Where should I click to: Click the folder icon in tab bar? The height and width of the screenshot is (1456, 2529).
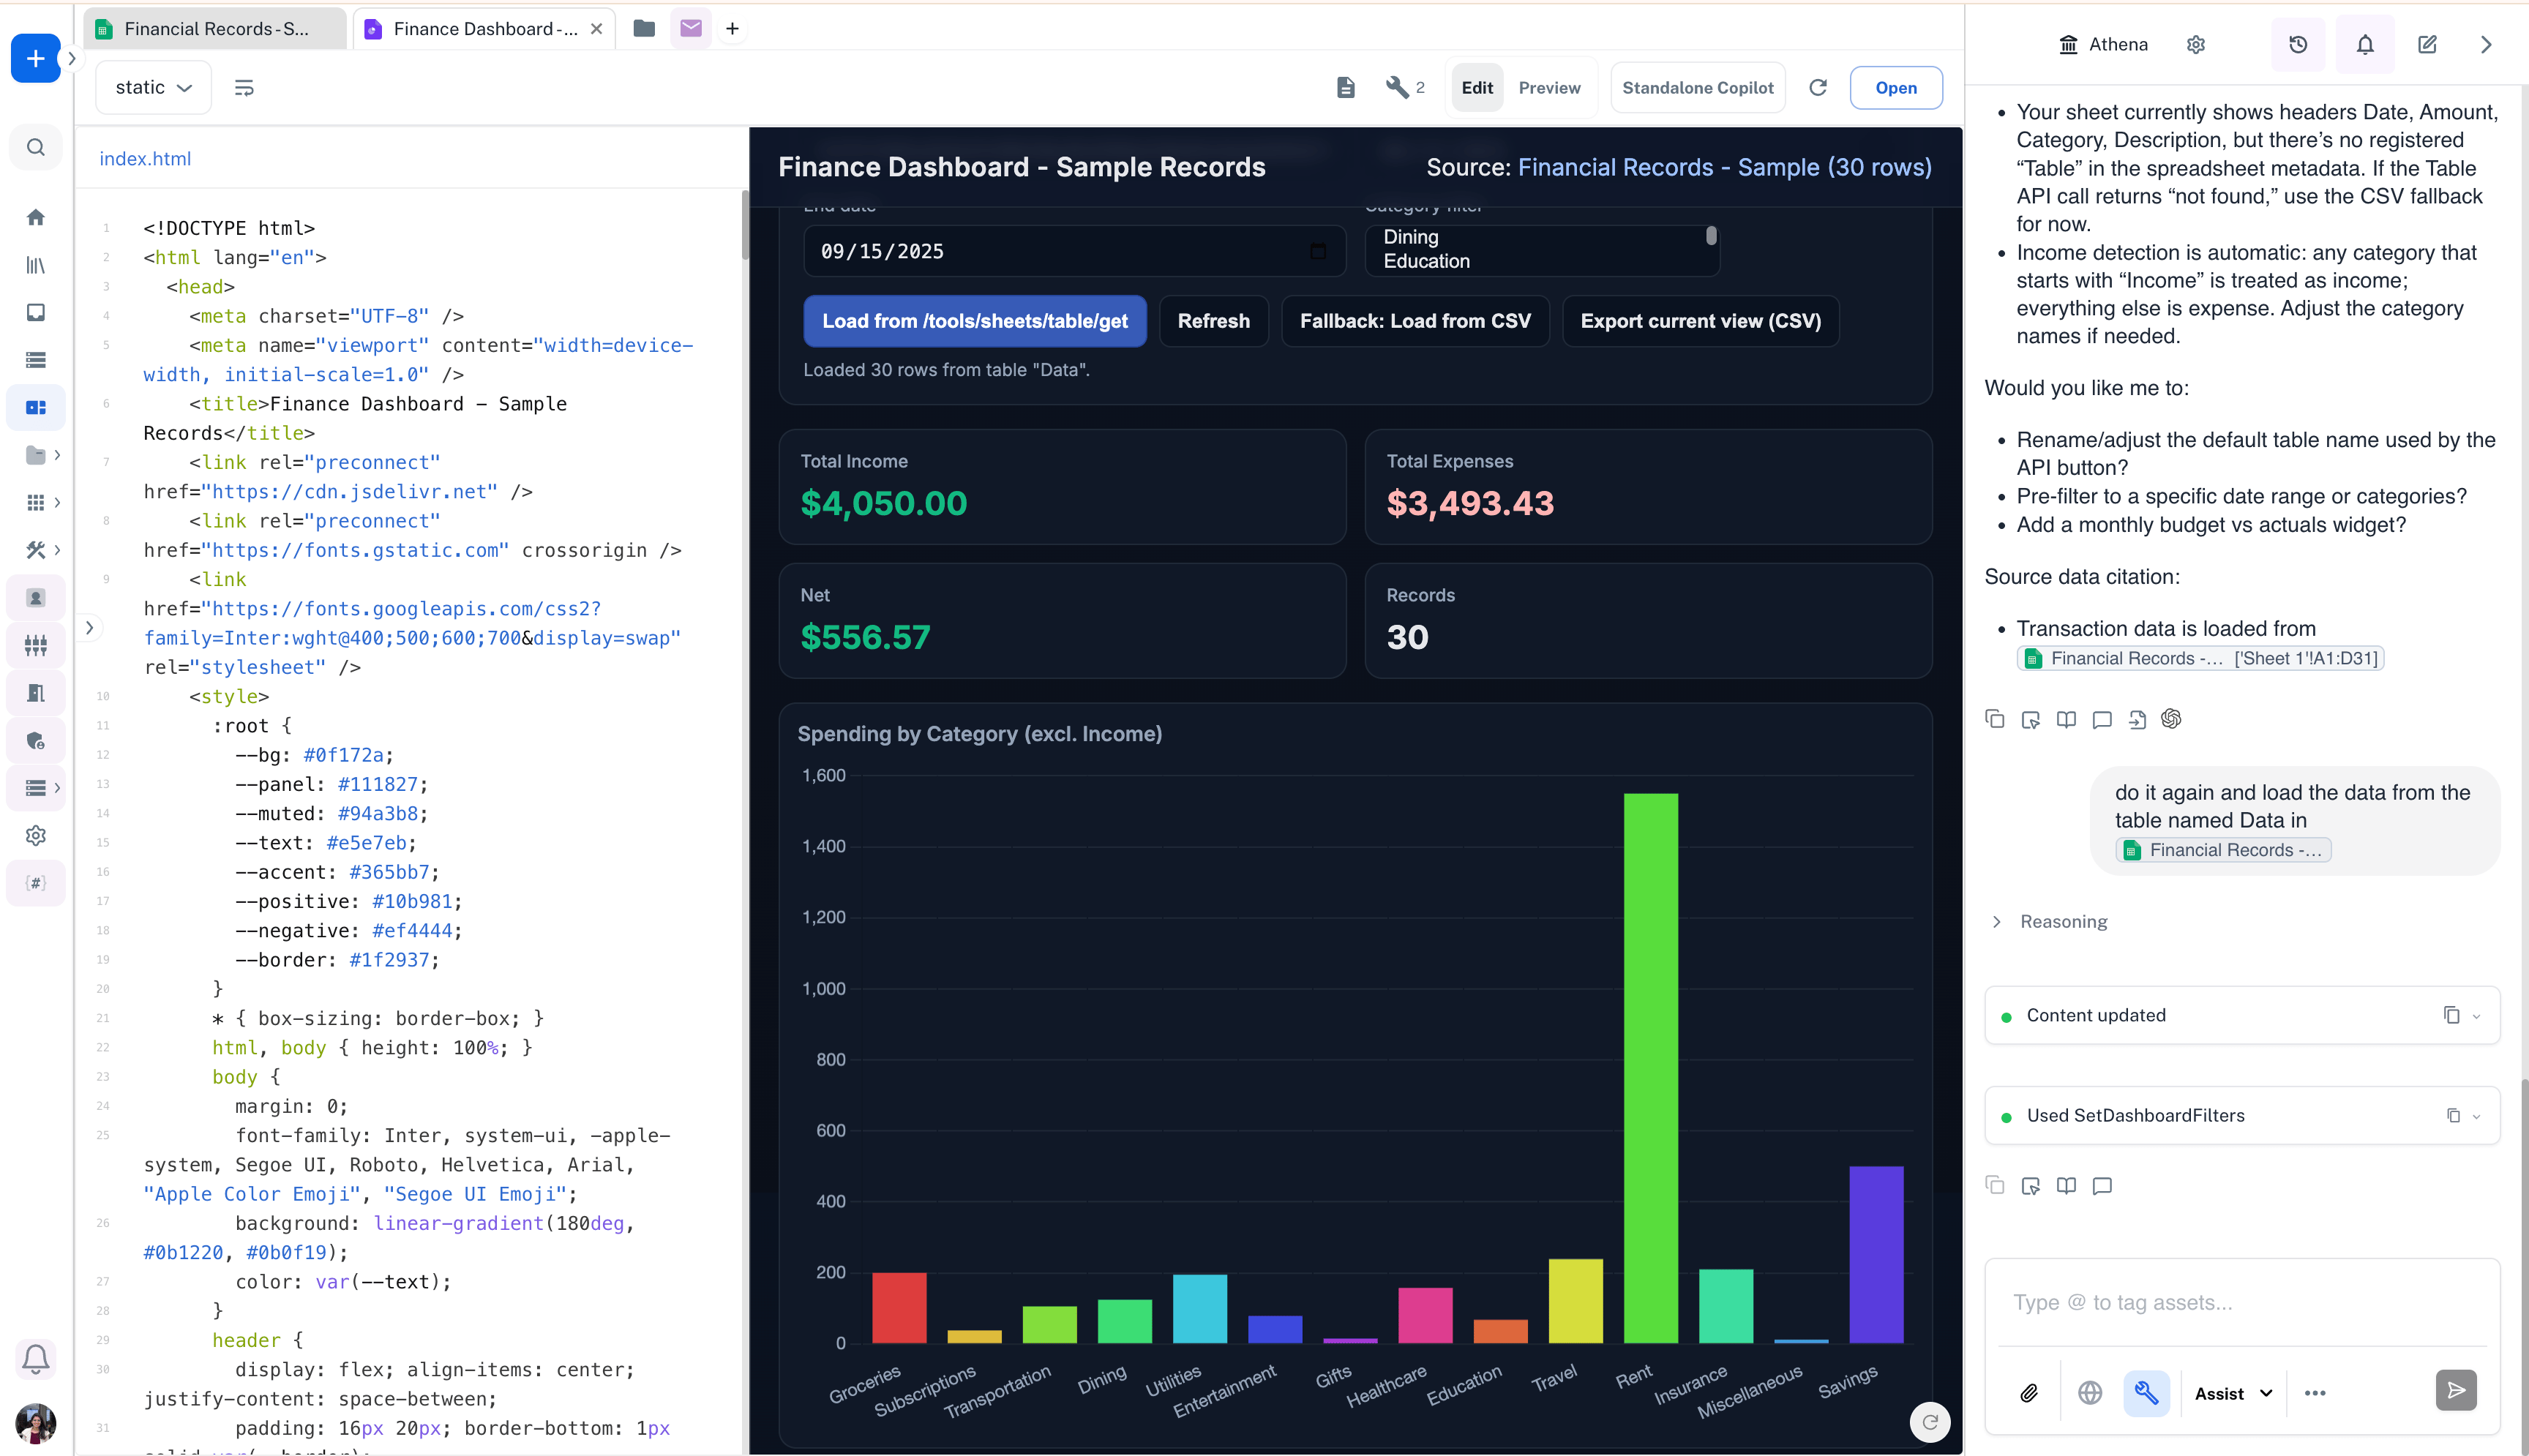click(645, 28)
